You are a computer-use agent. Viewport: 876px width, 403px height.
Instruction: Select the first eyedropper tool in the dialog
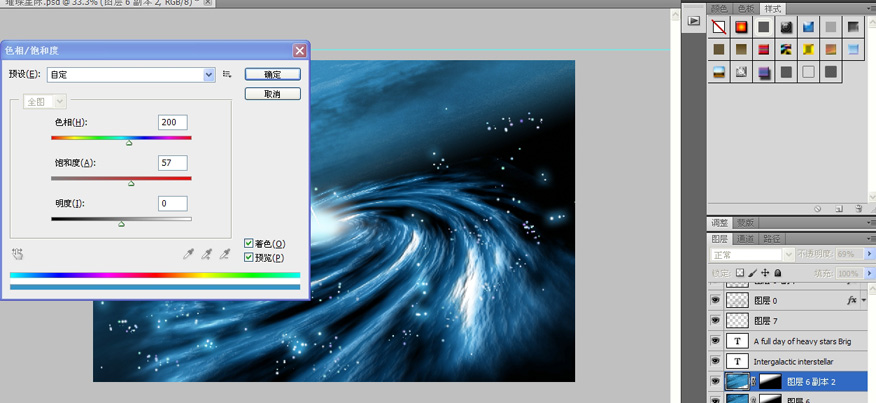188,254
